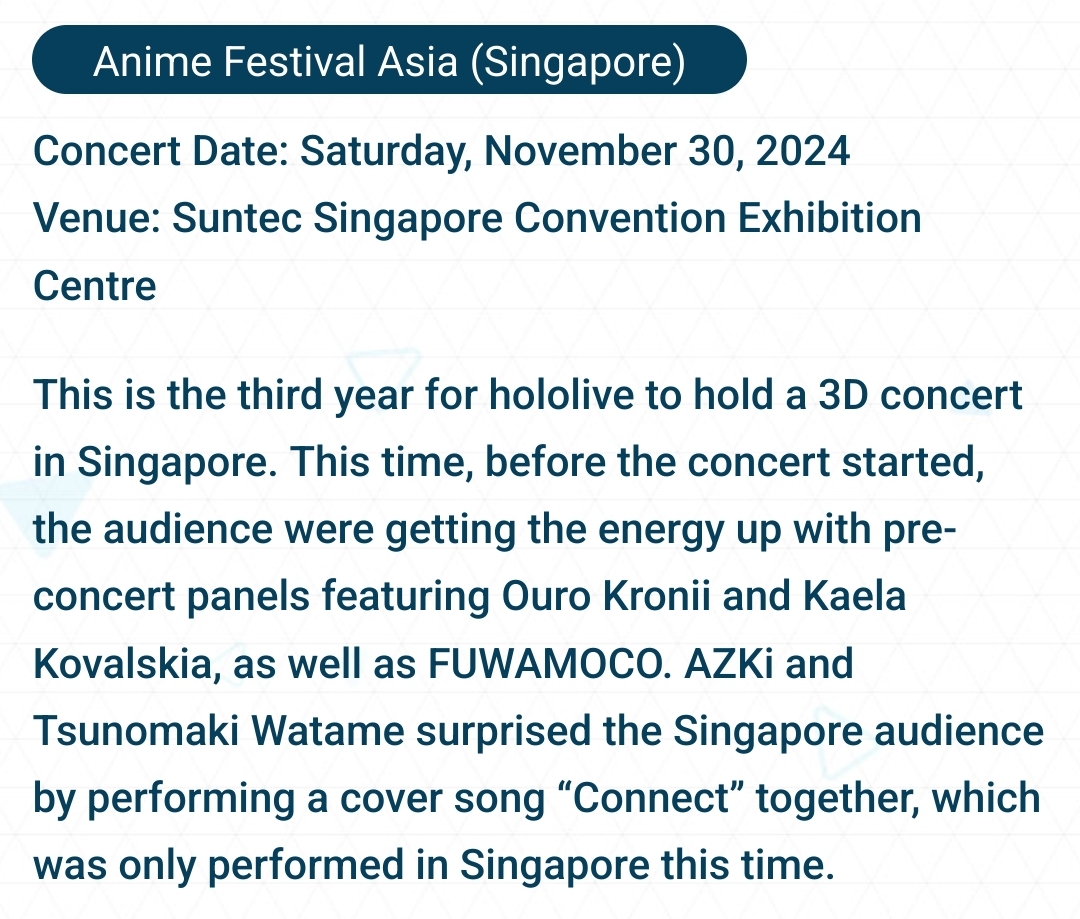Click the name AZKi
The image size is (1080, 919).
729,663
